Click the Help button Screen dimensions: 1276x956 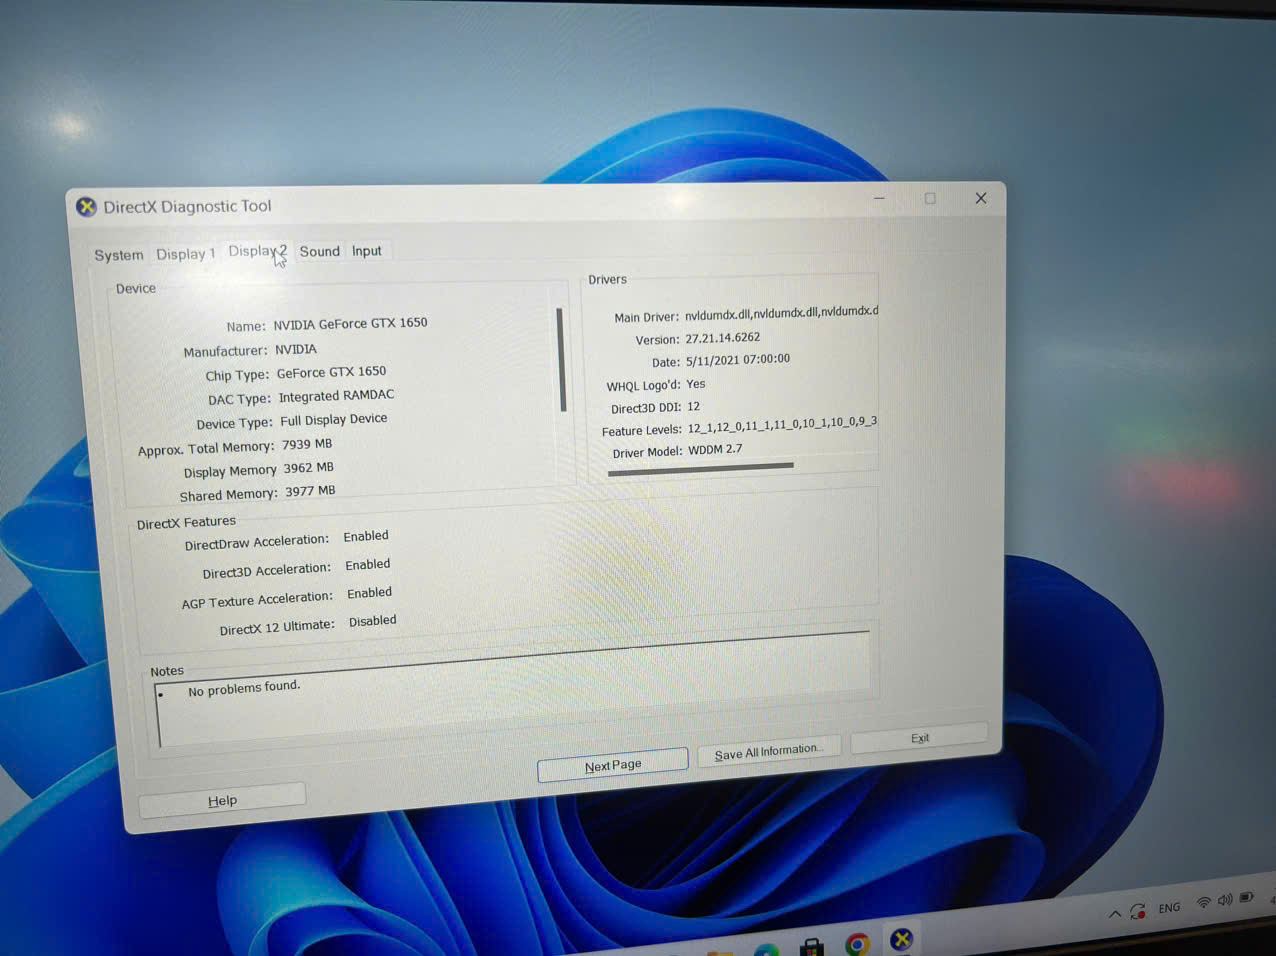[222, 800]
